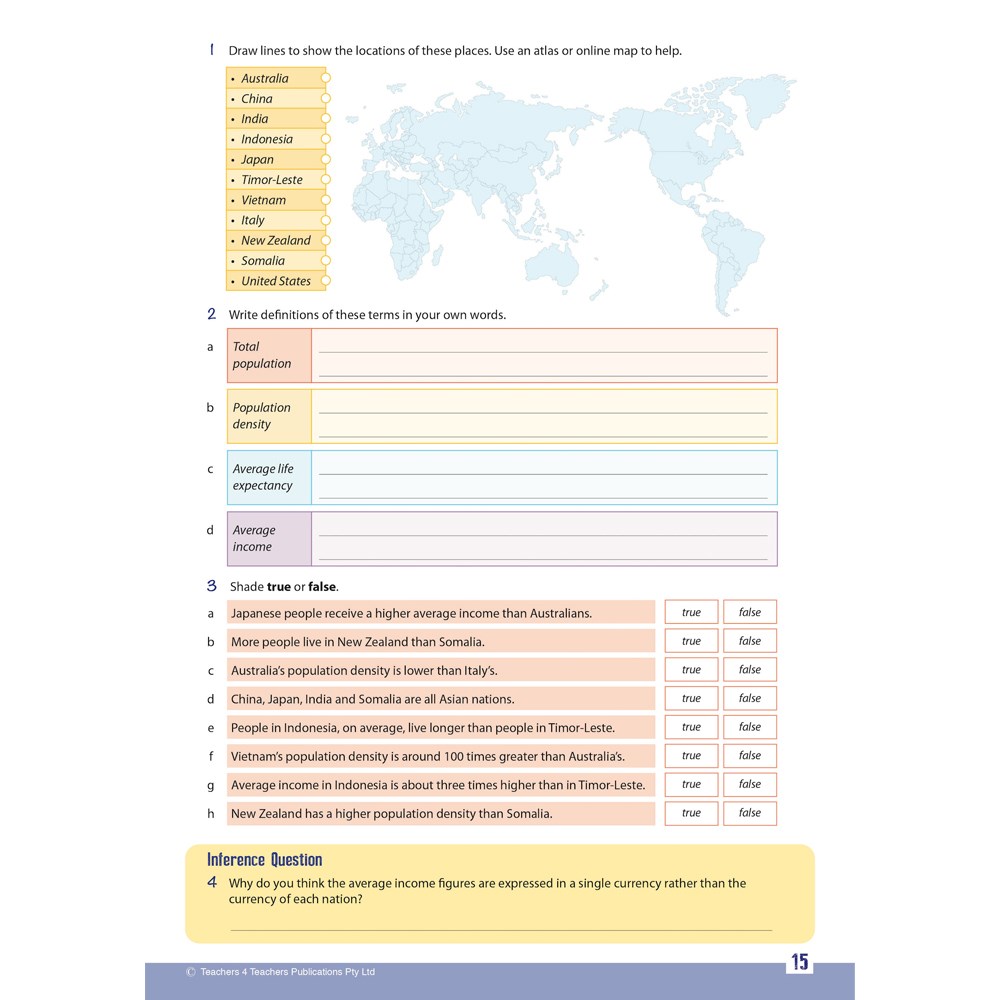Click the connector circle beside China
Image resolution: width=1000 pixels, height=1000 pixels.
click(325, 98)
